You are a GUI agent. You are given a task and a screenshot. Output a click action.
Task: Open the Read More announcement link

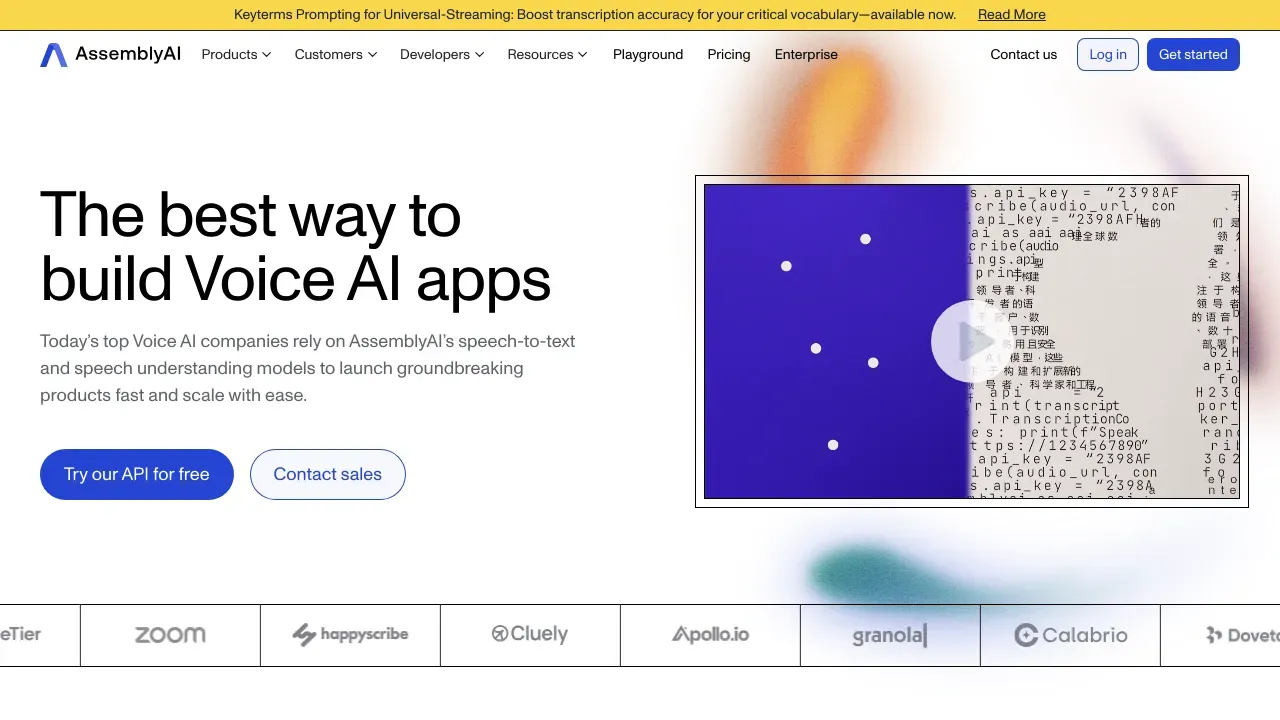pyautogui.click(x=1011, y=14)
